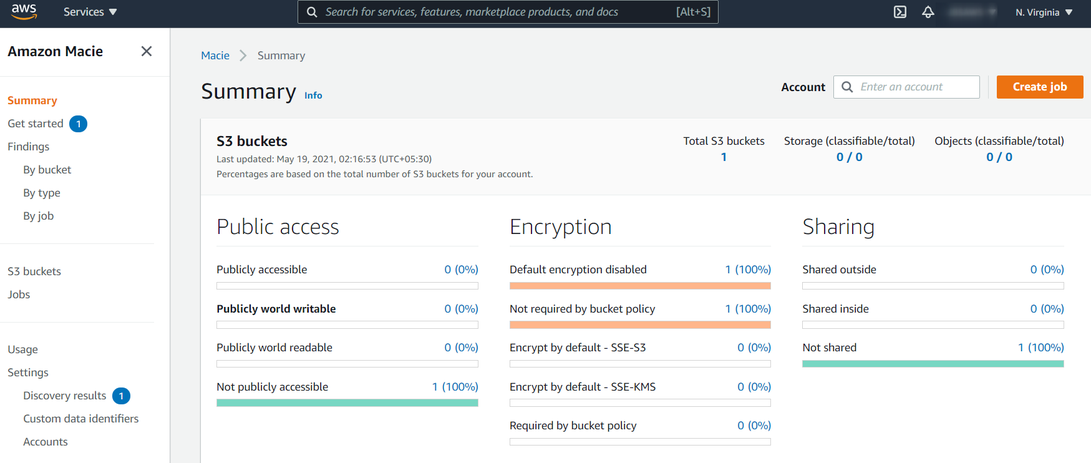Open the notifications bell icon
The width and height of the screenshot is (1091, 463).
pos(927,13)
